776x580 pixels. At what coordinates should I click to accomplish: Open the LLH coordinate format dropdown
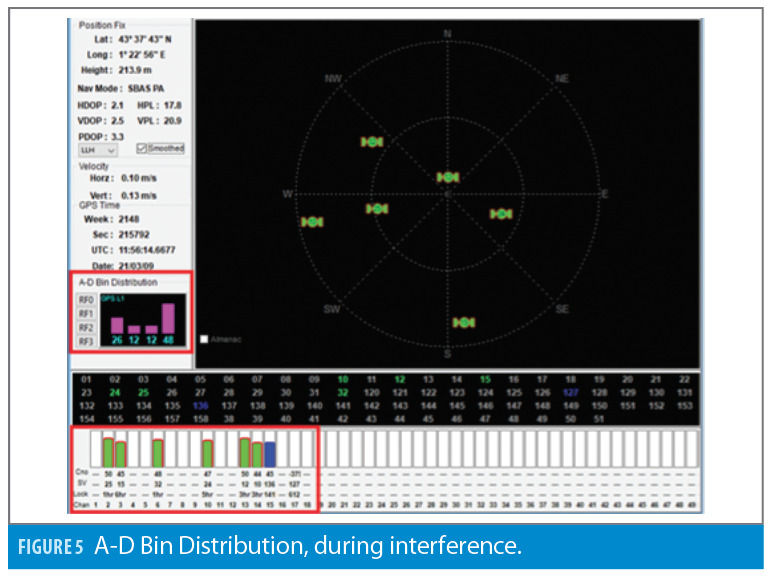click(97, 149)
